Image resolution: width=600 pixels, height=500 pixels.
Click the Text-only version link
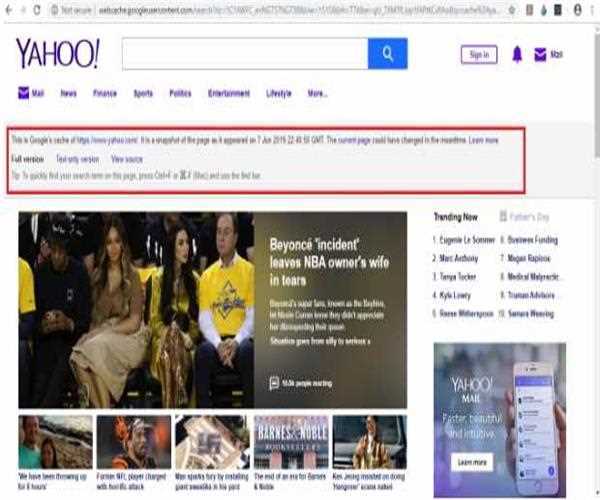coord(77,159)
